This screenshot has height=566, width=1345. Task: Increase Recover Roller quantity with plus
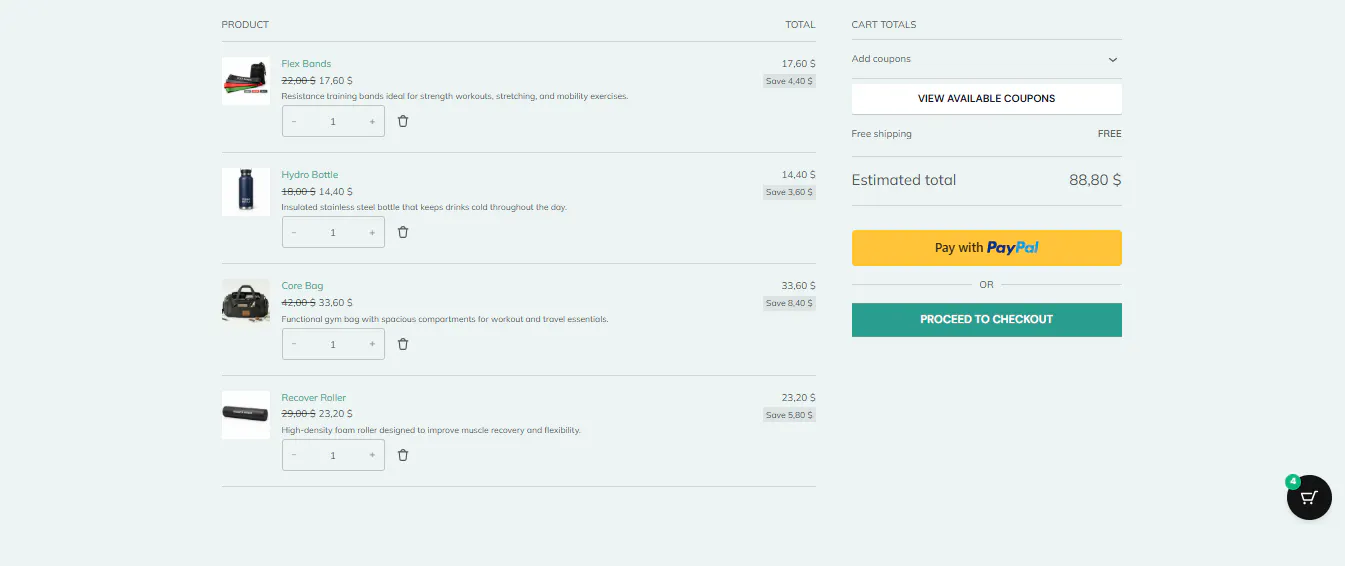pos(372,455)
